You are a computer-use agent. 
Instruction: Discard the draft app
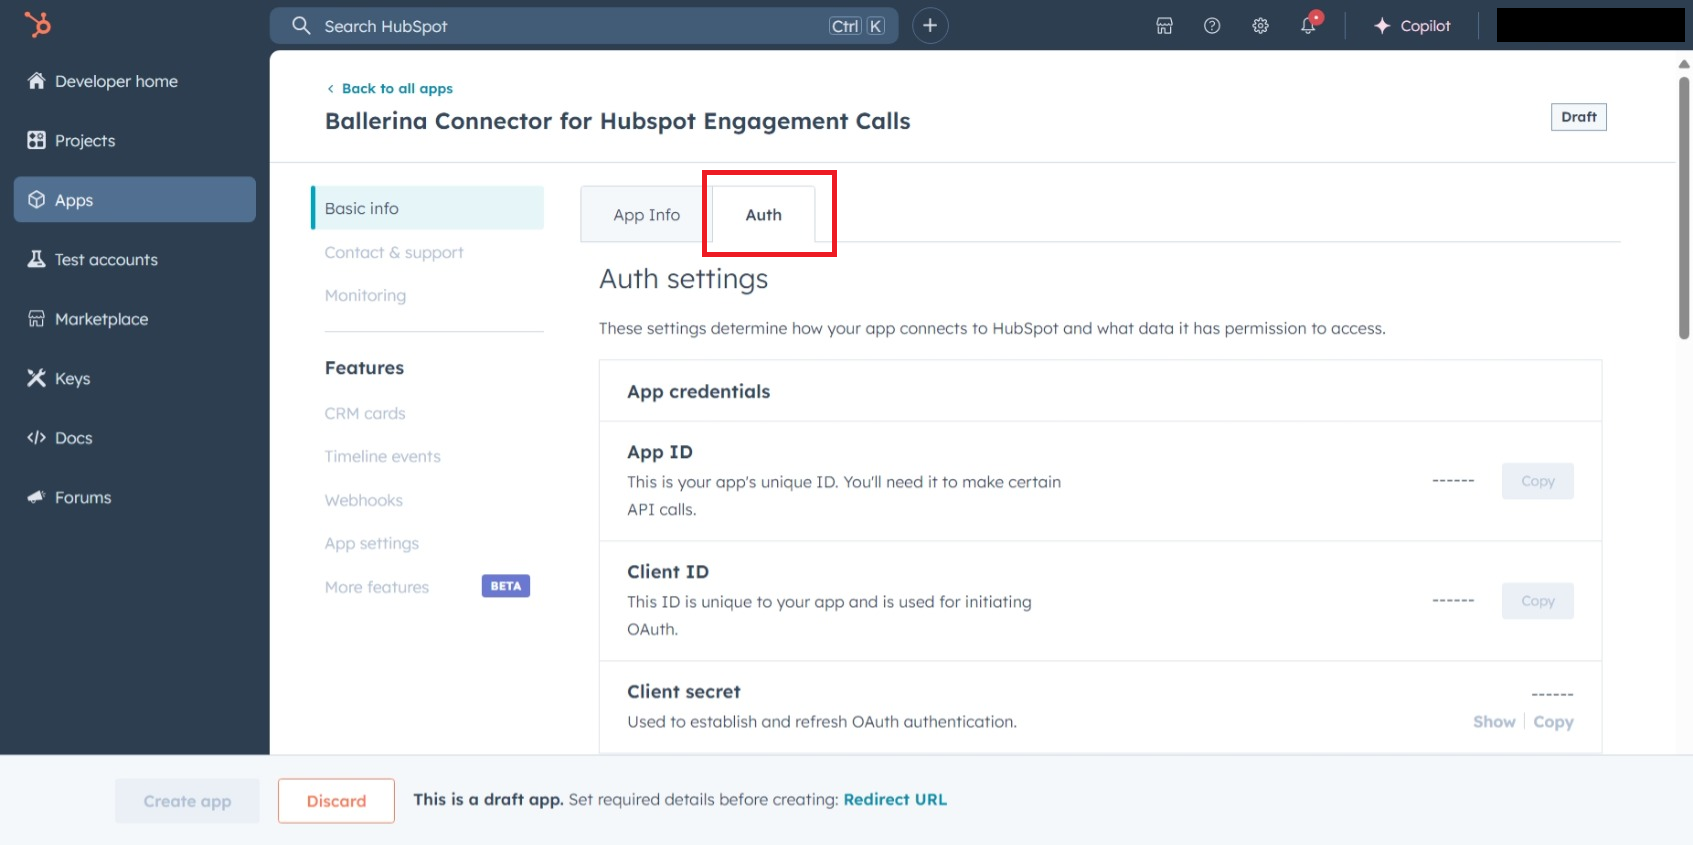tap(336, 801)
